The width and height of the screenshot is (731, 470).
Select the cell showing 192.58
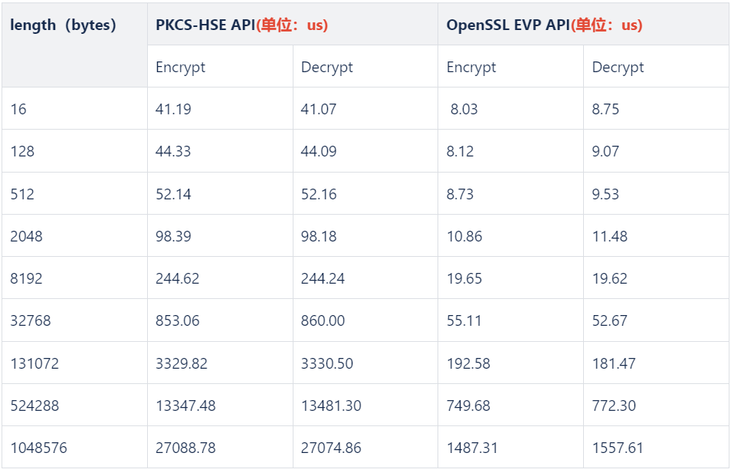pos(510,363)
